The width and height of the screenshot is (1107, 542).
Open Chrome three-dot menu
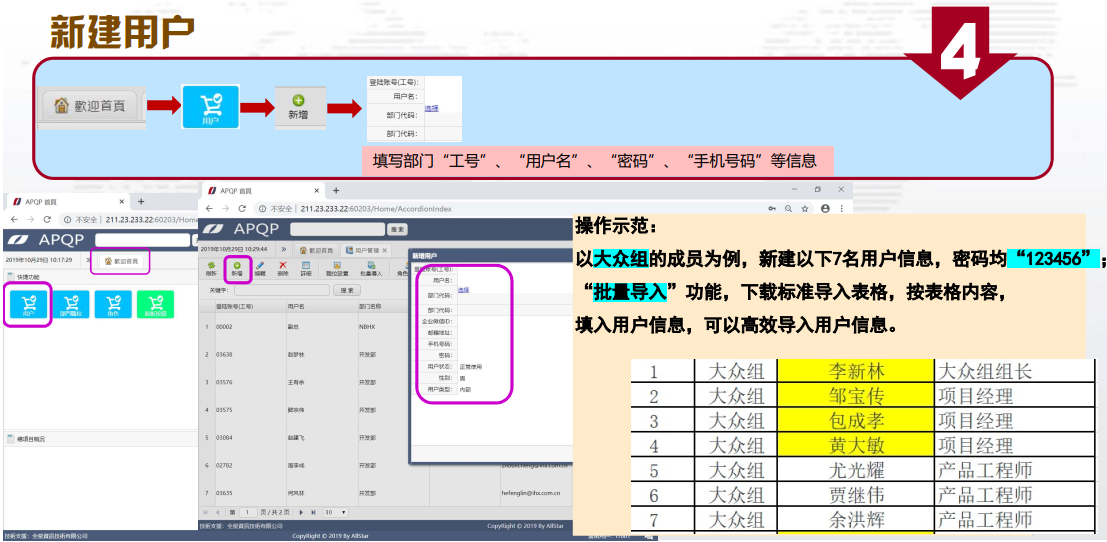(841, 209)
